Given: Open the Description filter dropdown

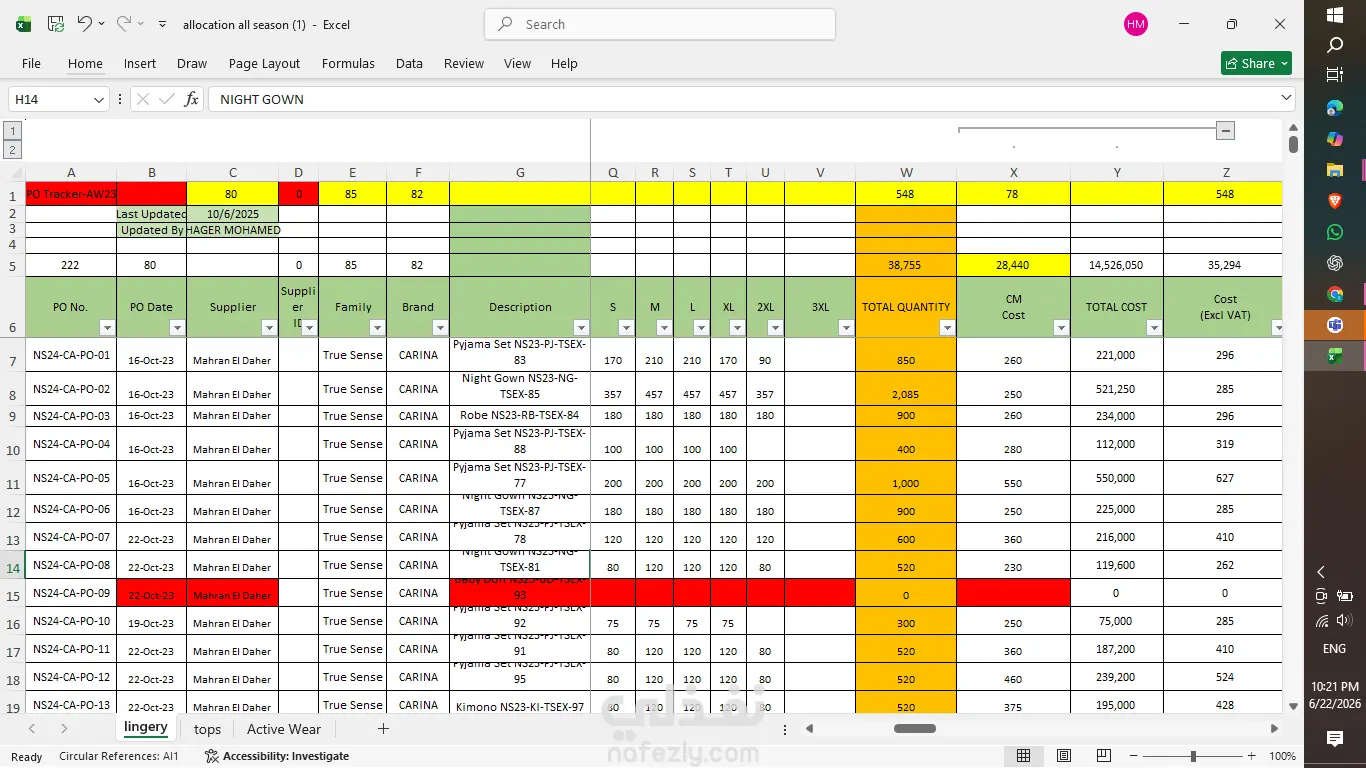Looking at the screenshot, I should [581, 327].
